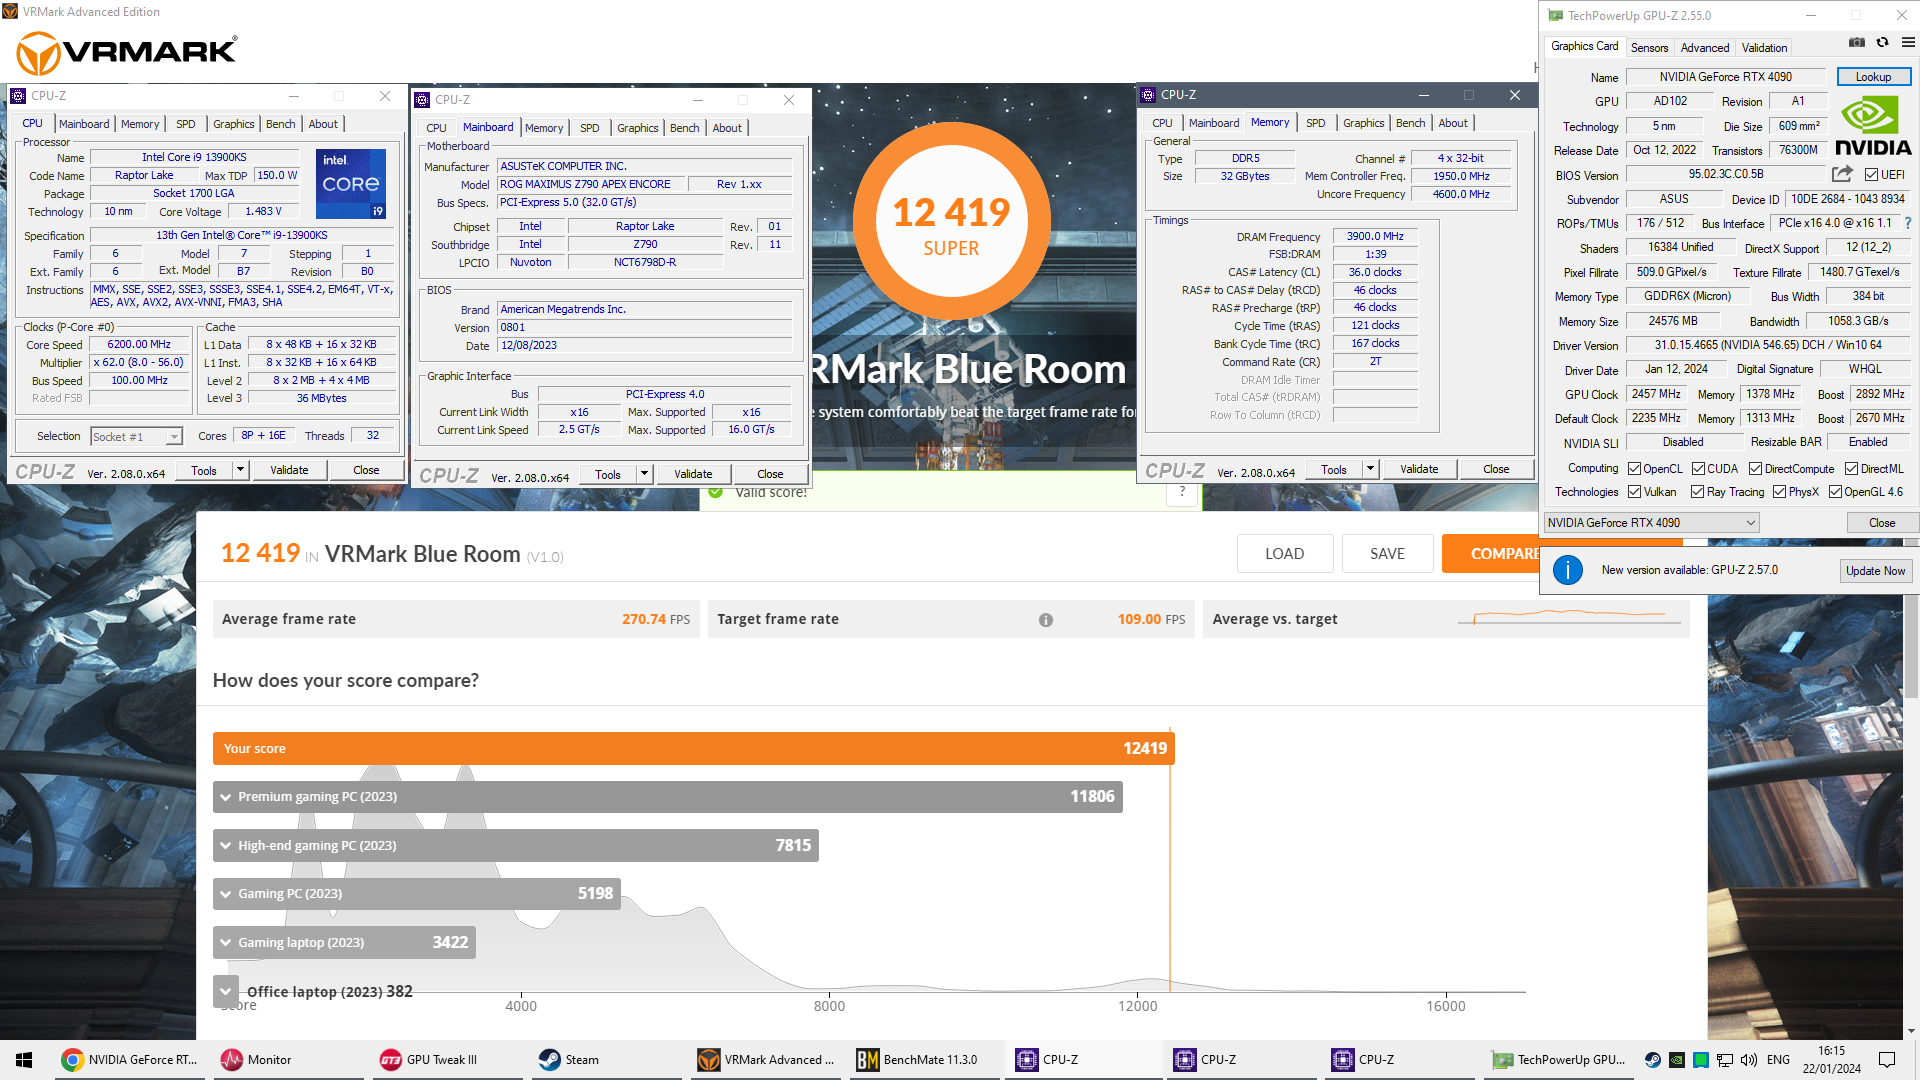This screenshot has height=1080, width=1920.
Task: Open Tools dropdown arrow in CPU tab window
Action: (240, 470)
